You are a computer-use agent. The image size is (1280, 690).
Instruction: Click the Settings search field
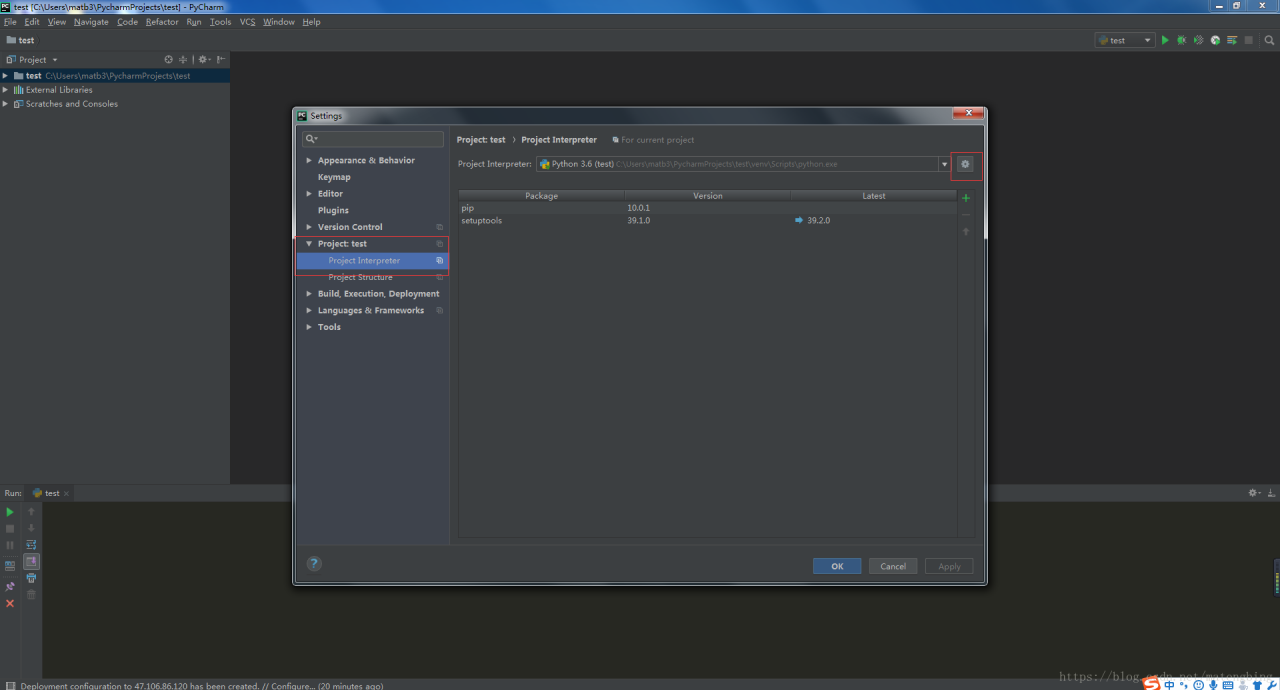coord(373,139)
